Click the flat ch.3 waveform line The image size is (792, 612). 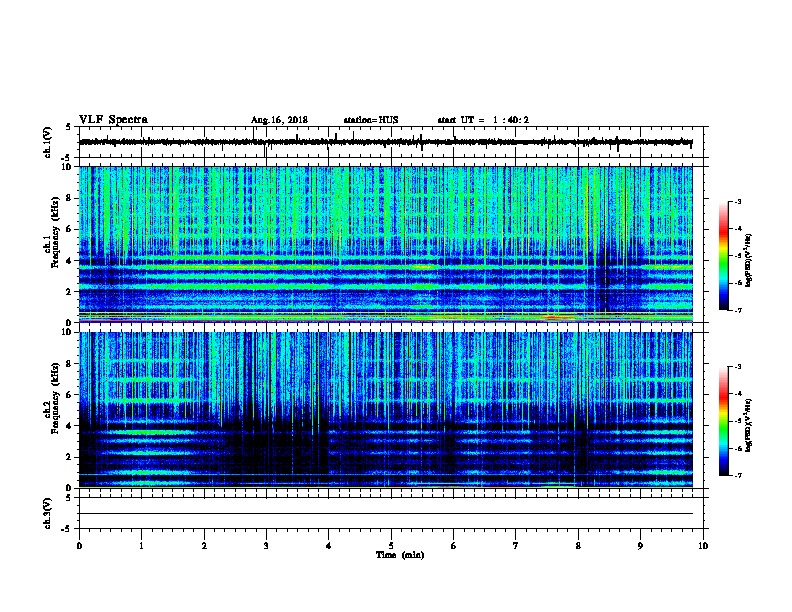[386, 514]
